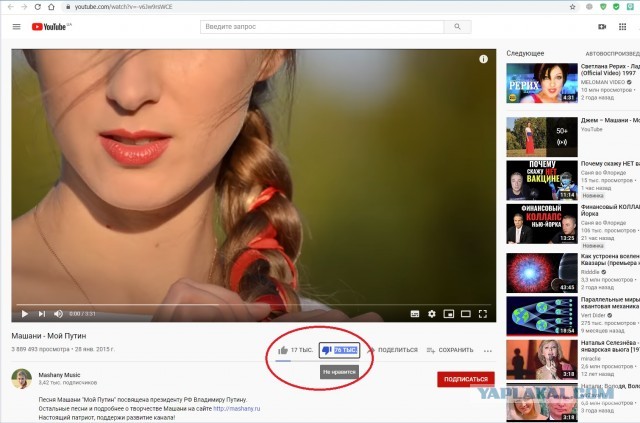Open 'Параллельные миры' video title
The image size is (640, 423).
(610, 303)
